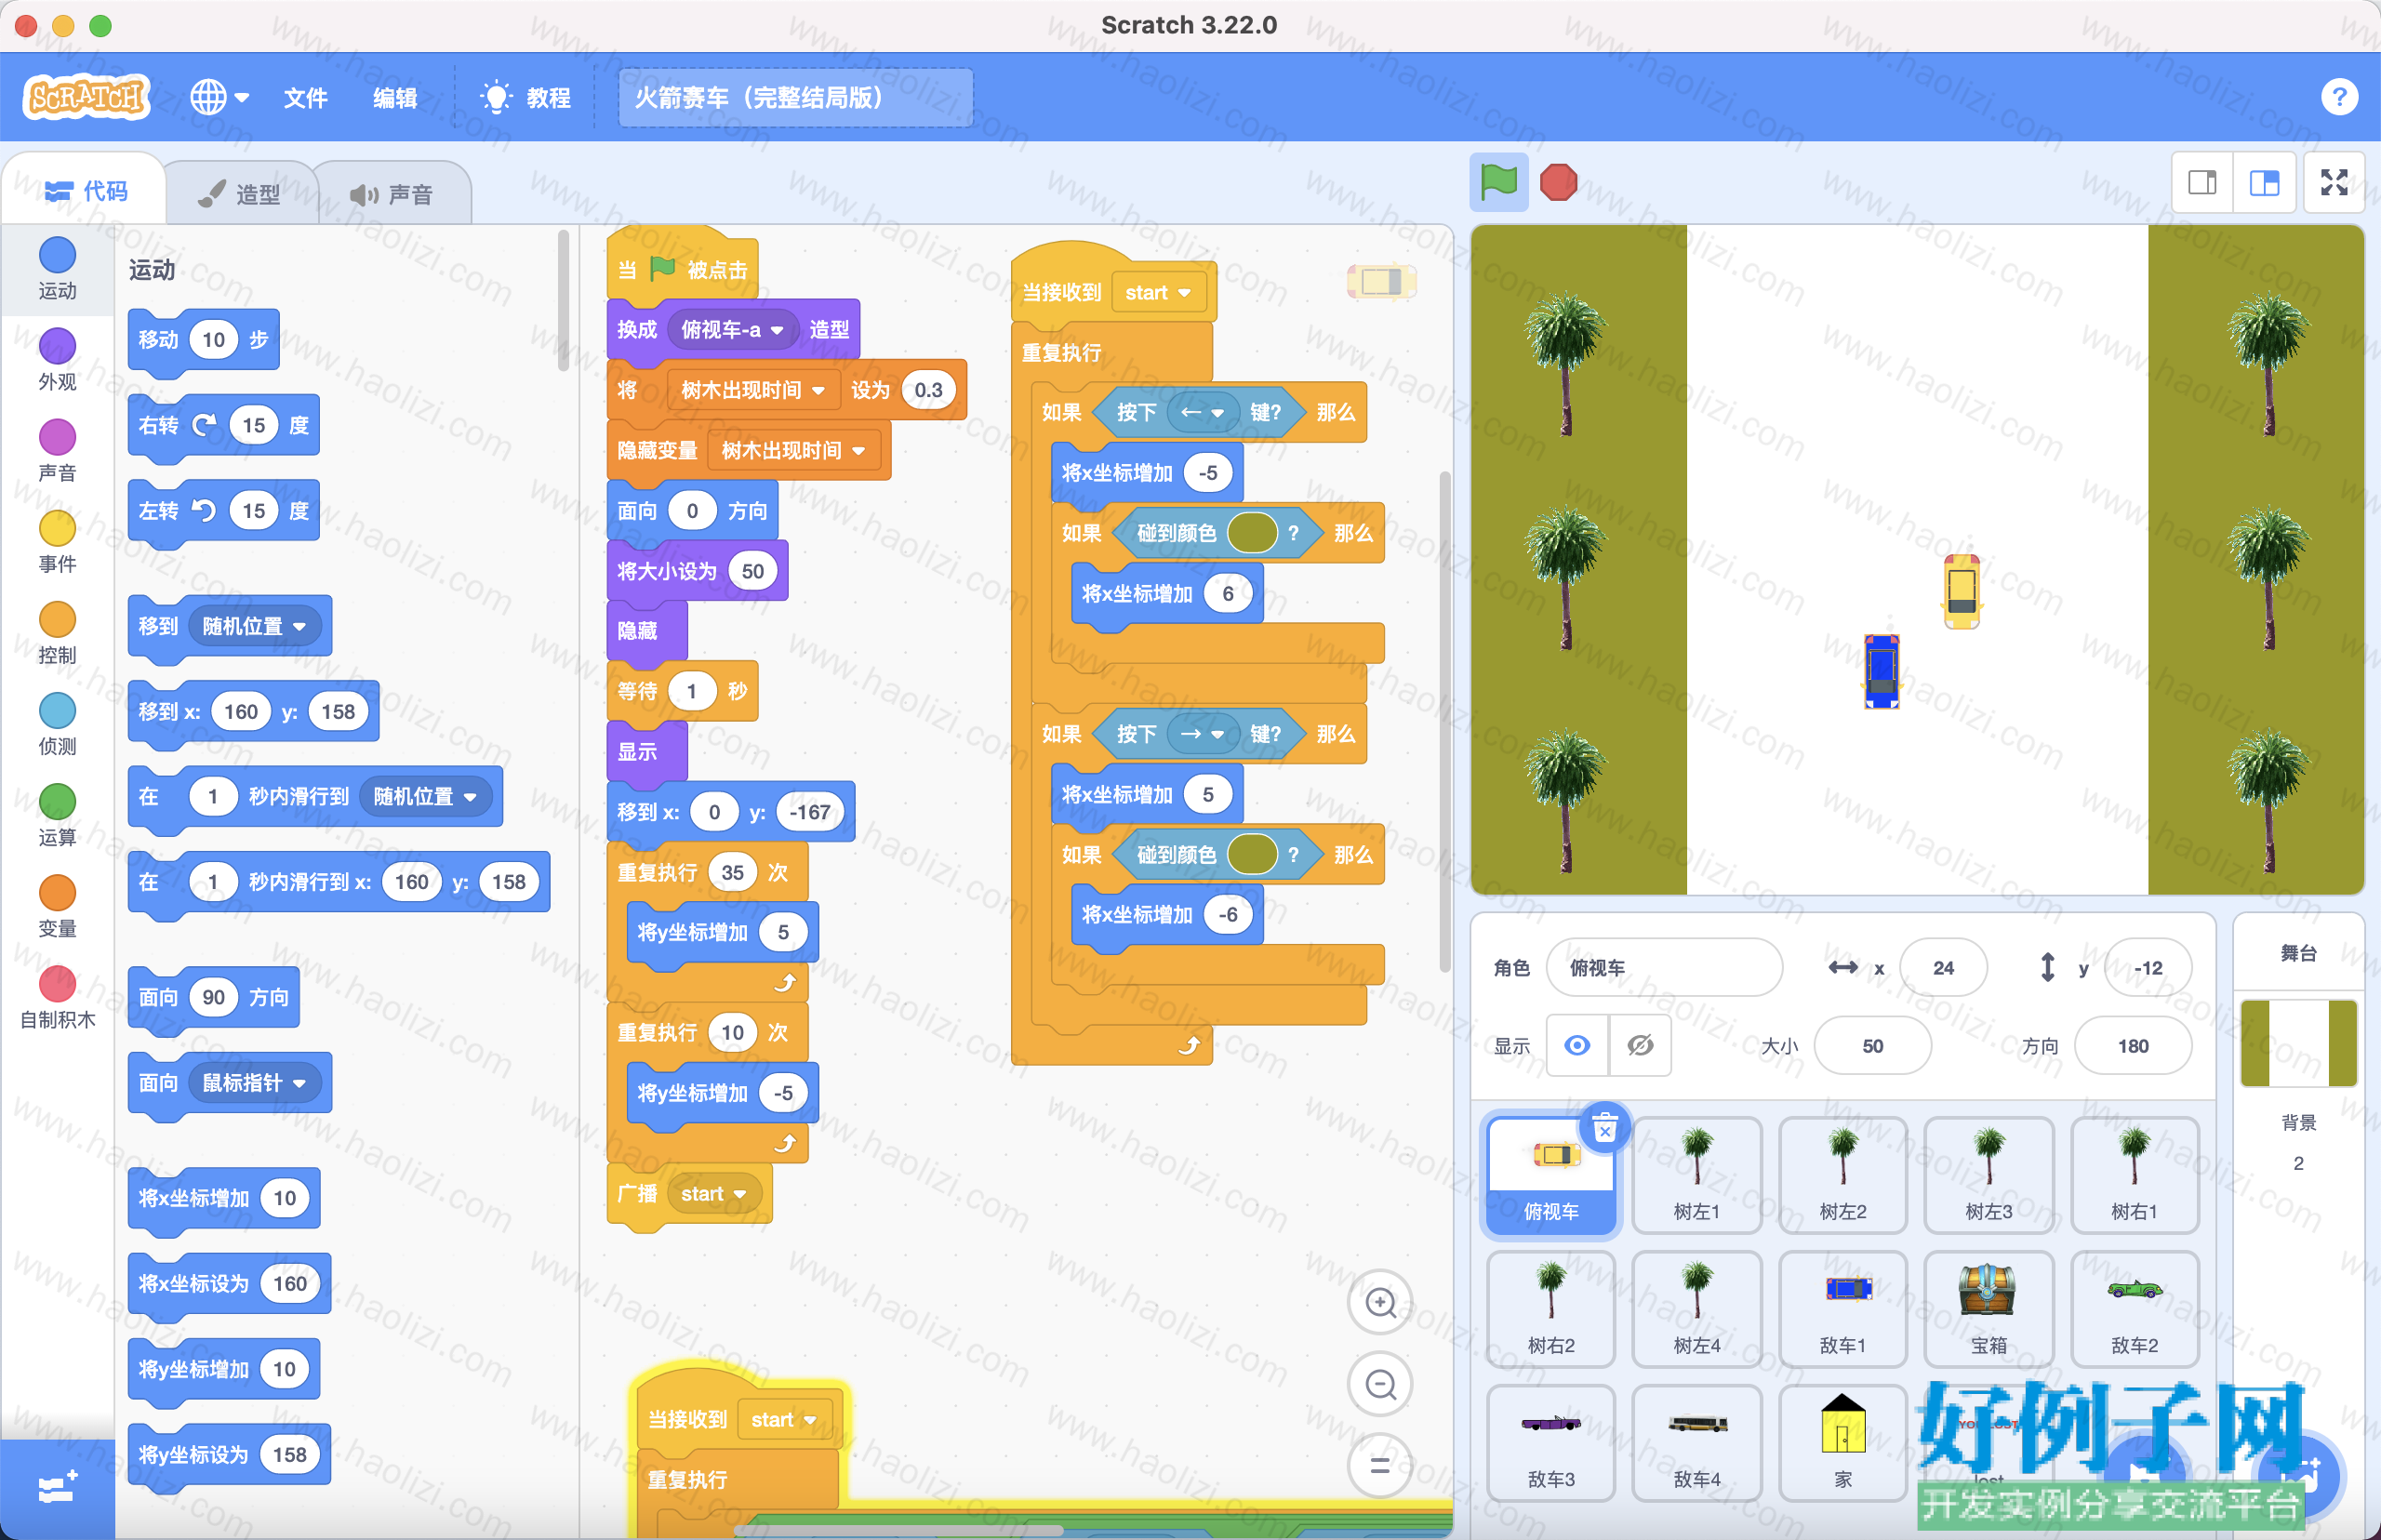The image size is (2381, 1540).
Task: Open right arrow key dropdown
Action: pos(1202,734)
